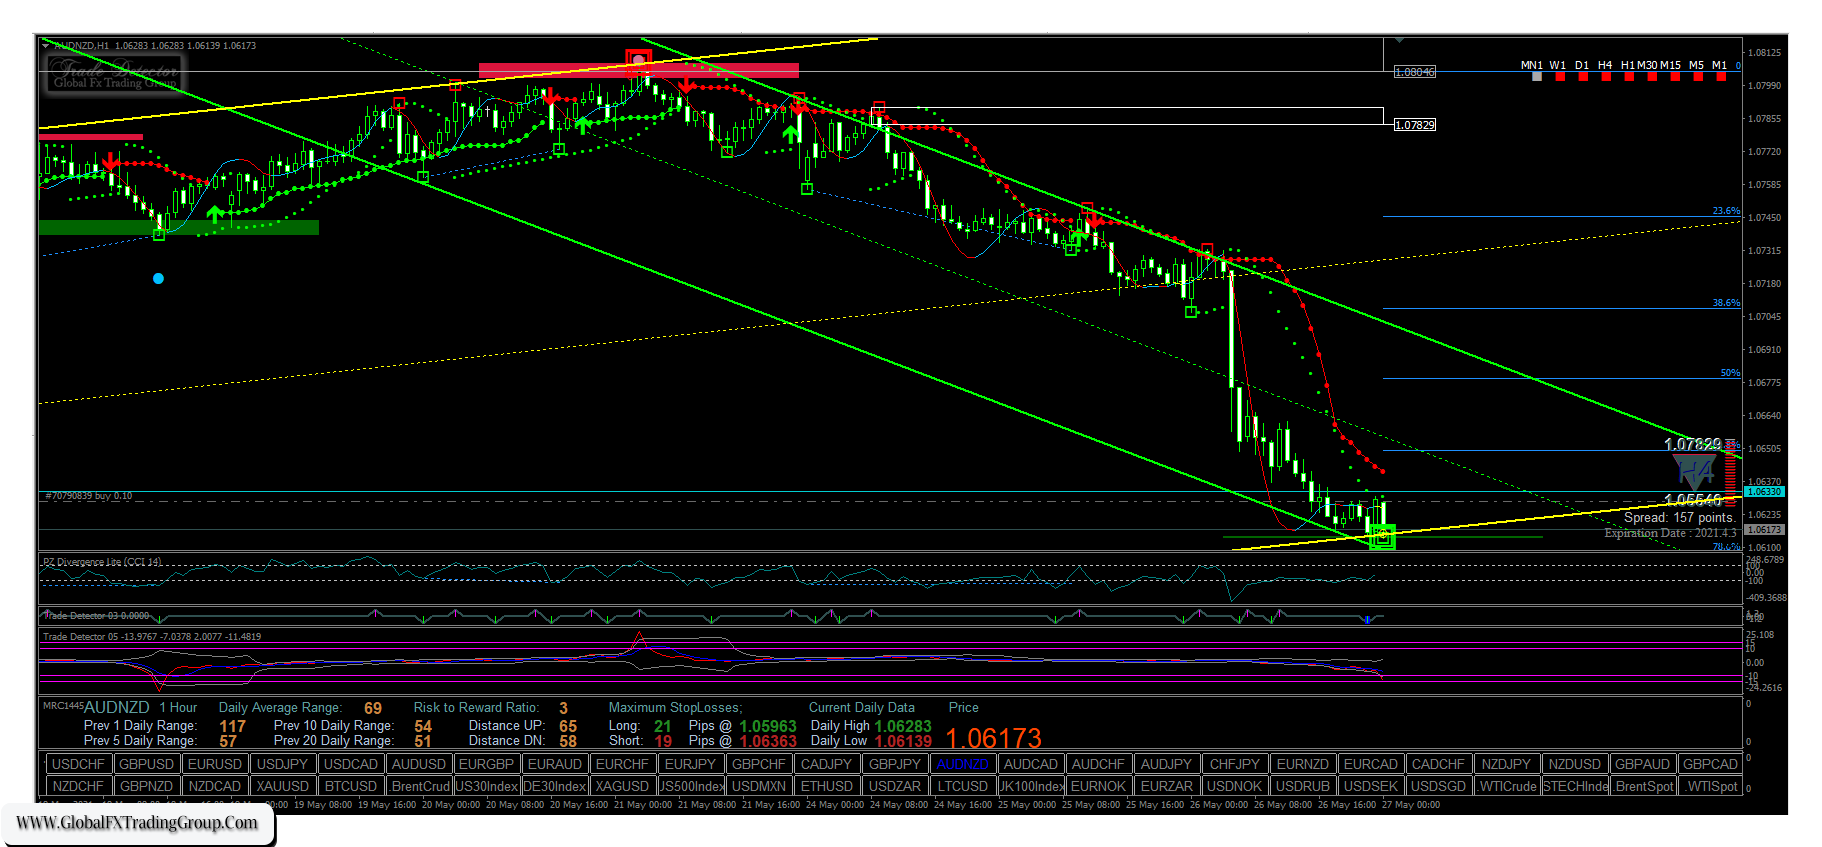
Task: Open the BTCUSD symbol chart button
Action: click(x=351, y=786)
